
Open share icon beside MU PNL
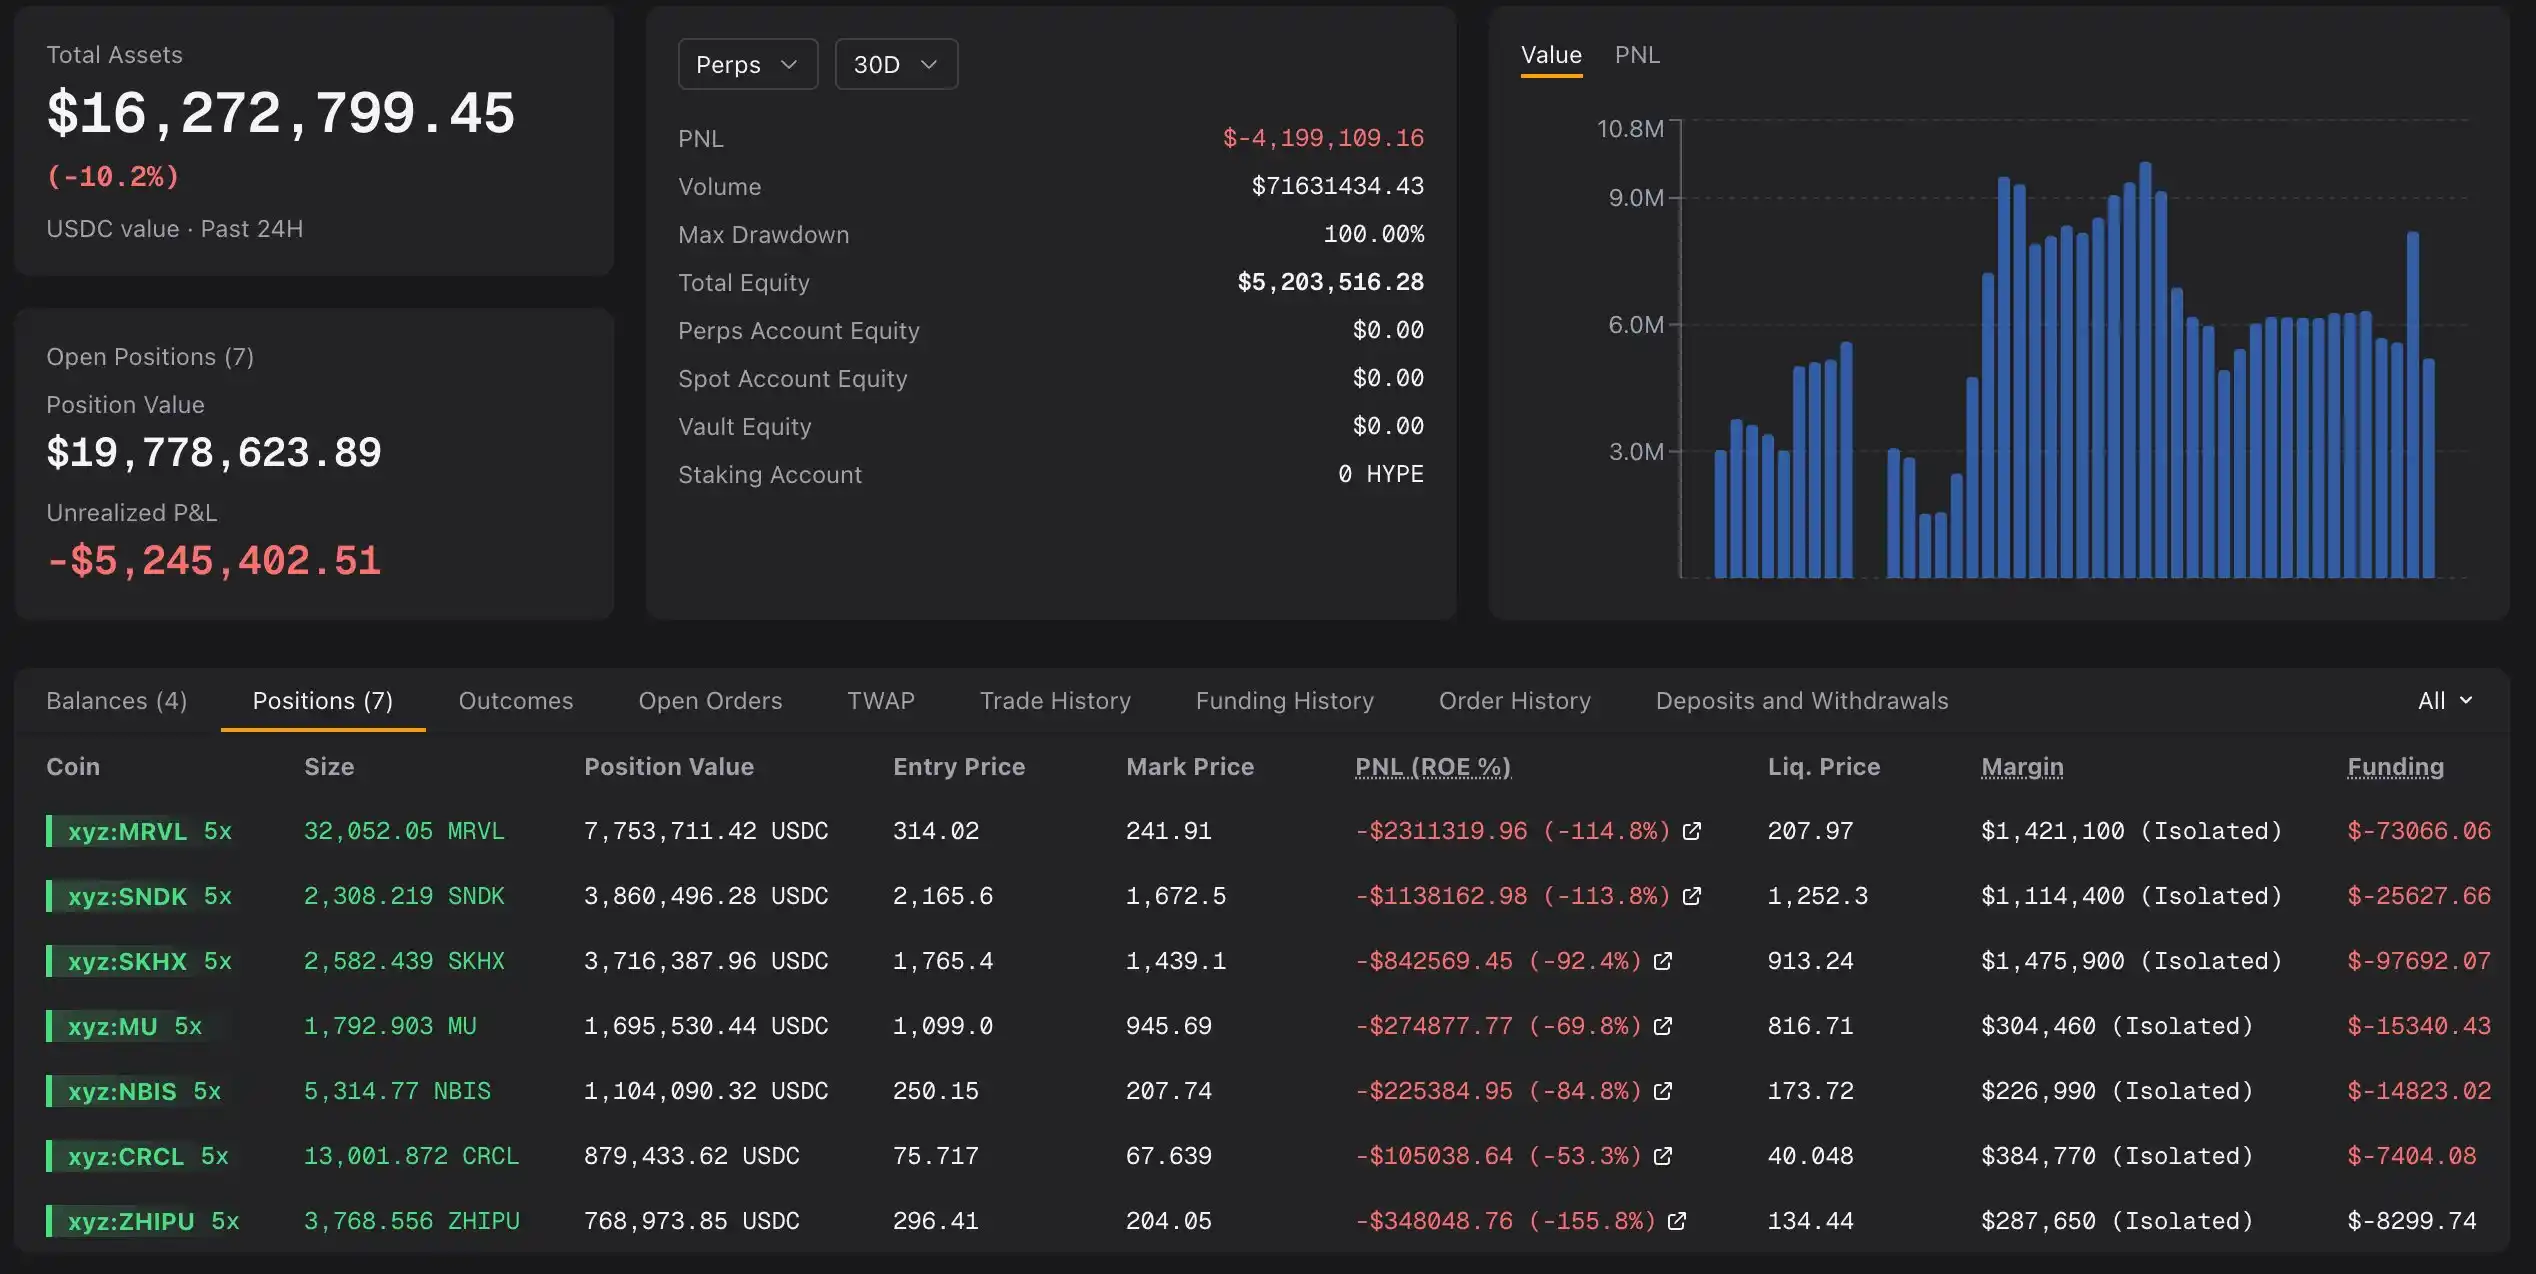[1663, 1026]
